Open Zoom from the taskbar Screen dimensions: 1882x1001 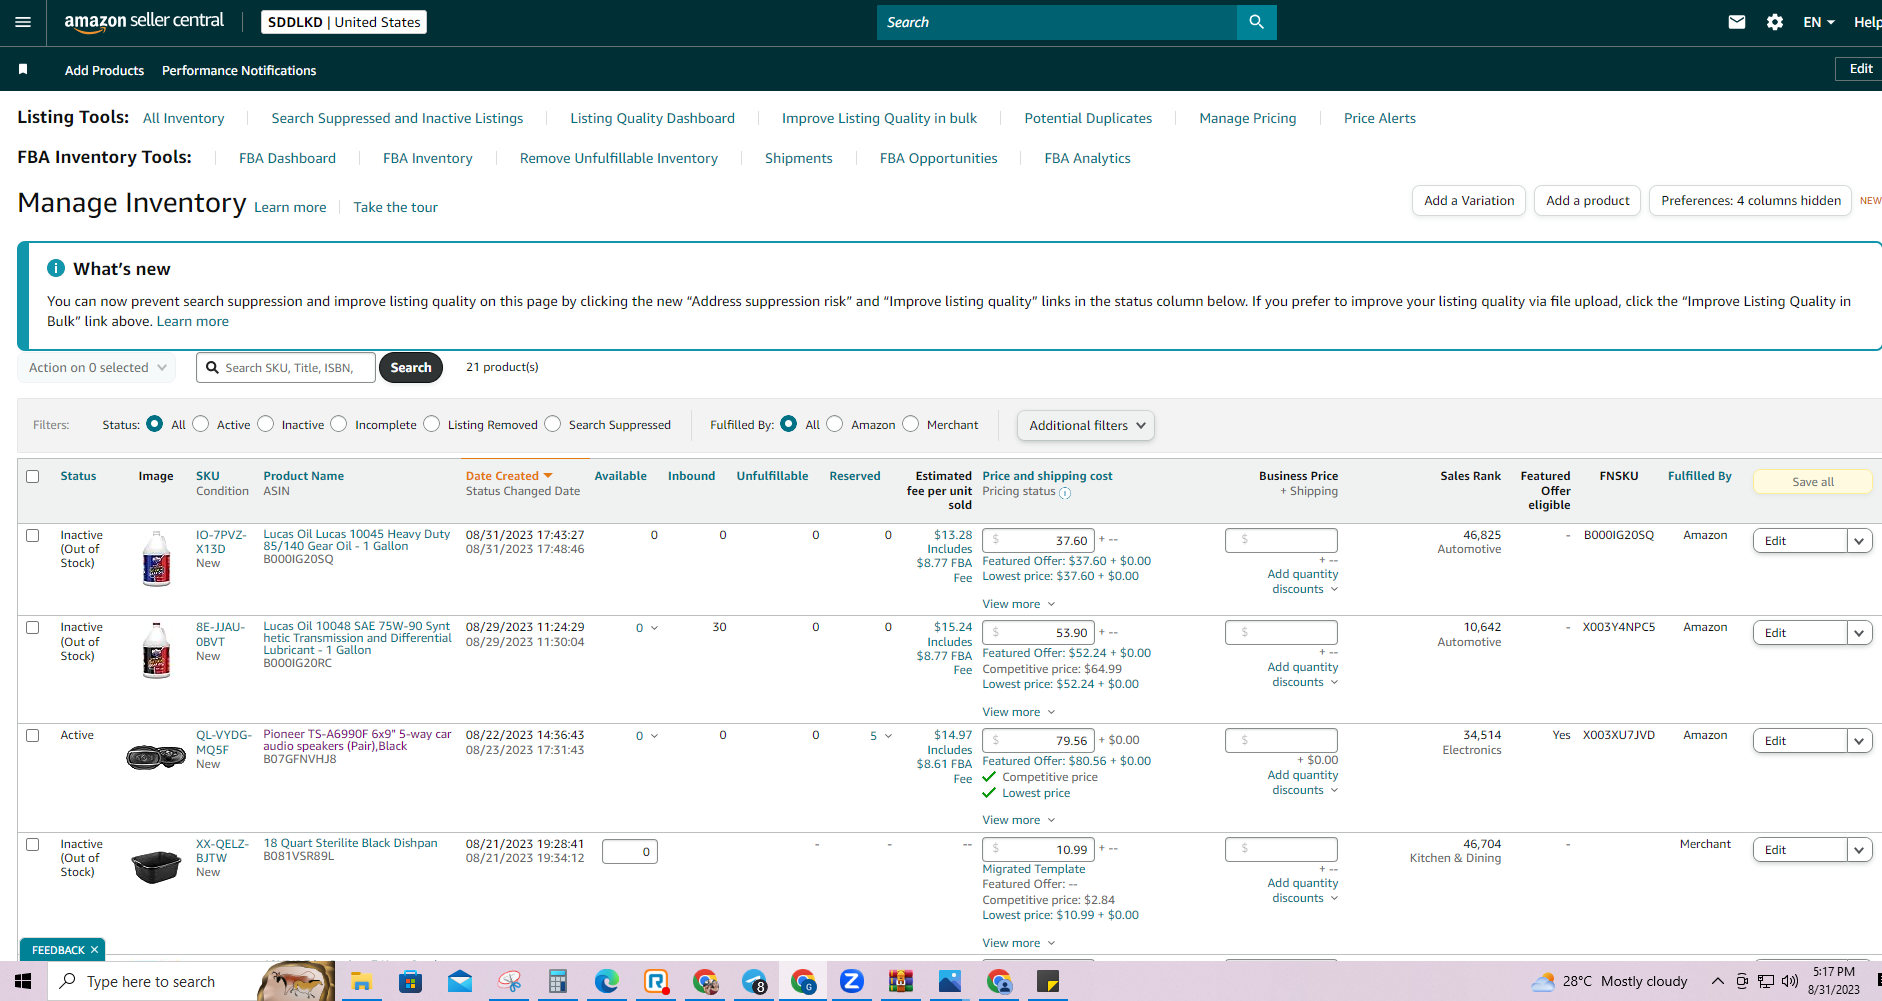(852, 982)
